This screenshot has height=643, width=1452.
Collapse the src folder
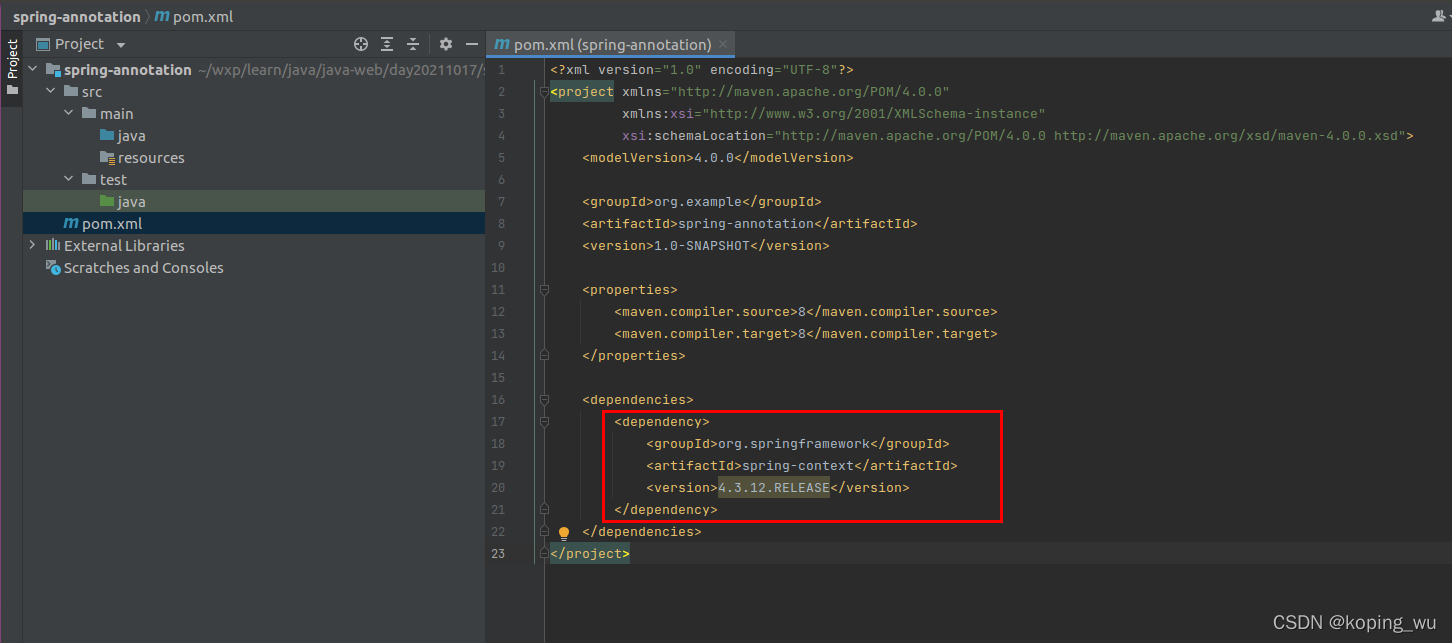[x=50, y=91]
